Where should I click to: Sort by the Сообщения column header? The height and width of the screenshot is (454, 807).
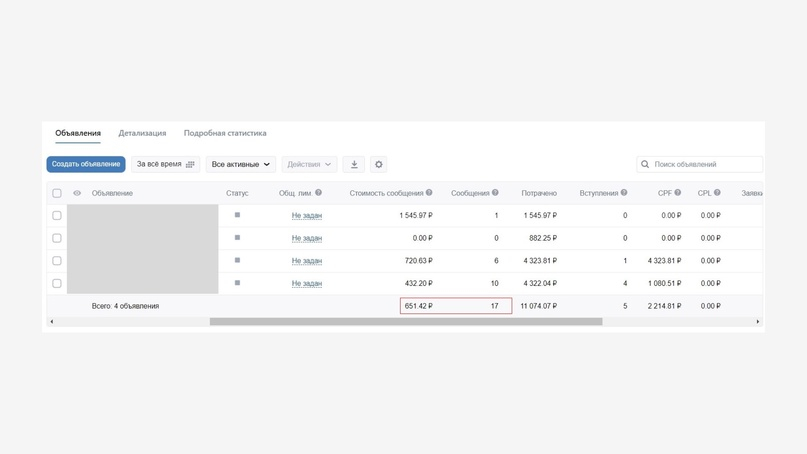click(x=470, y=193)
